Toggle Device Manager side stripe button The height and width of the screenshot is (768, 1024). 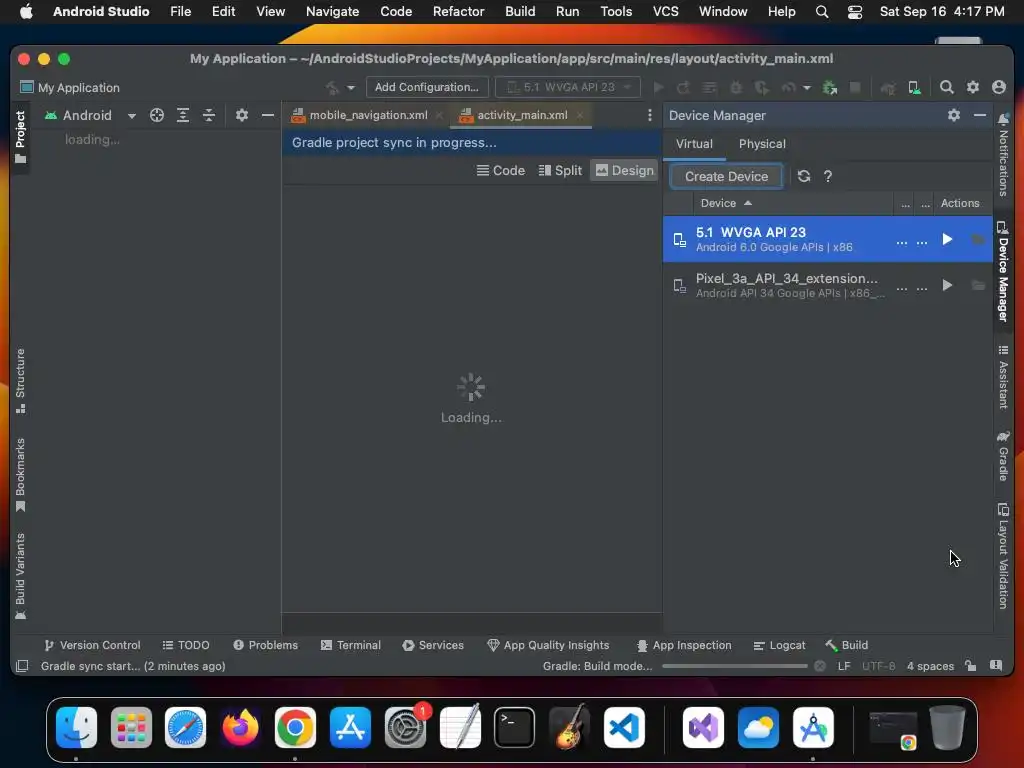point(1004,272)
